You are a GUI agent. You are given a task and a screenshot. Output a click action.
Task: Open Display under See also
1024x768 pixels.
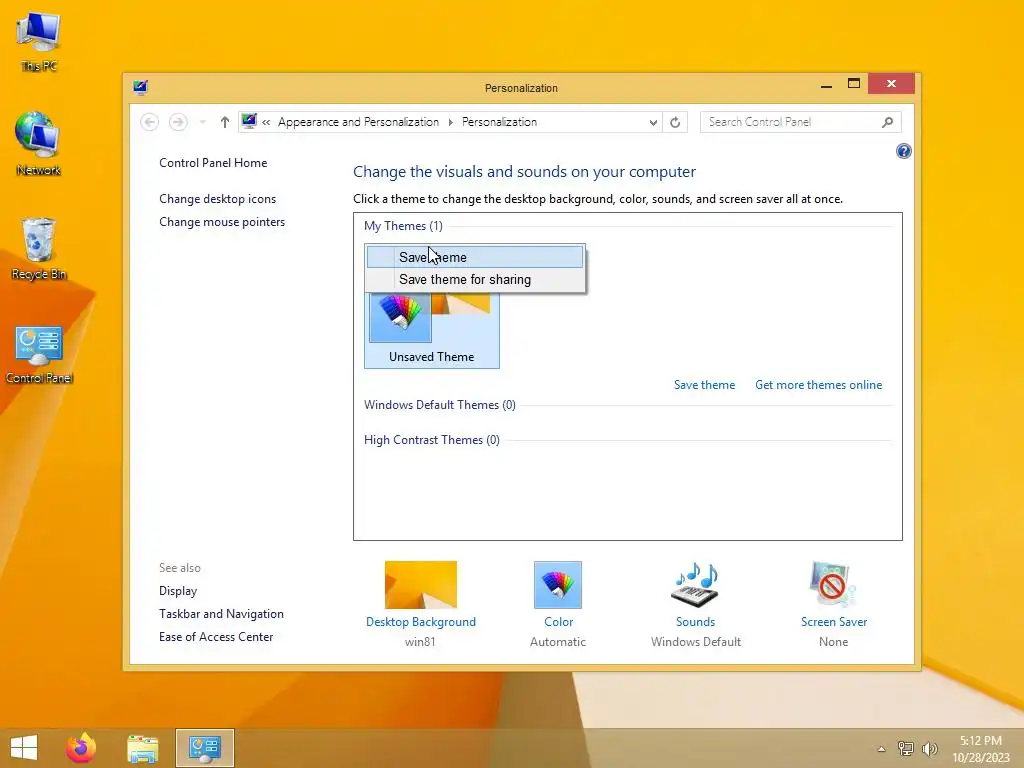point(178,591)
